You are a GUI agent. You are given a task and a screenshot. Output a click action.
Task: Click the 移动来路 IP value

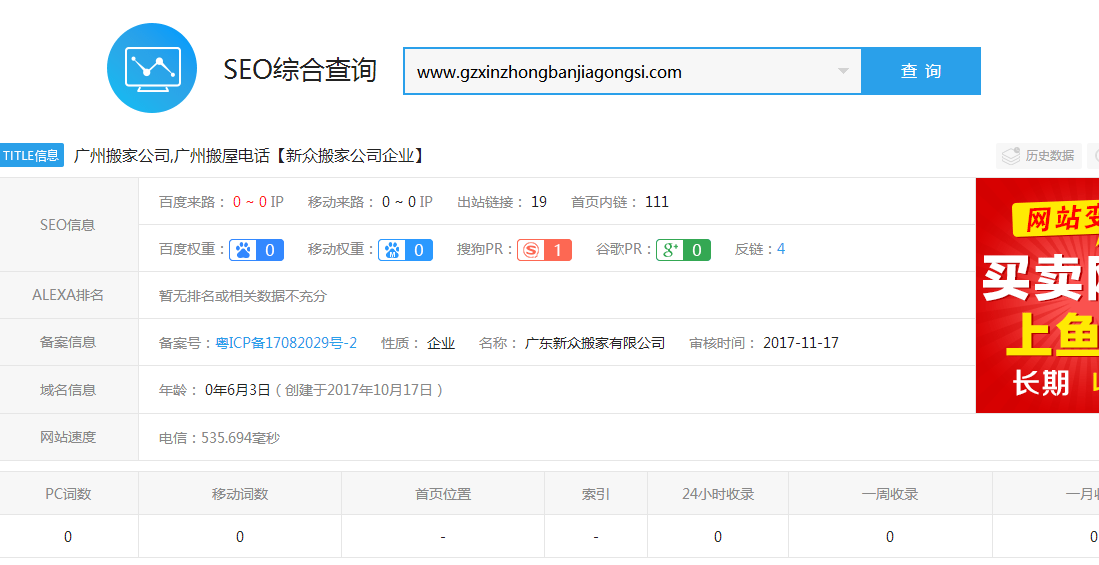tap(407, 202)
